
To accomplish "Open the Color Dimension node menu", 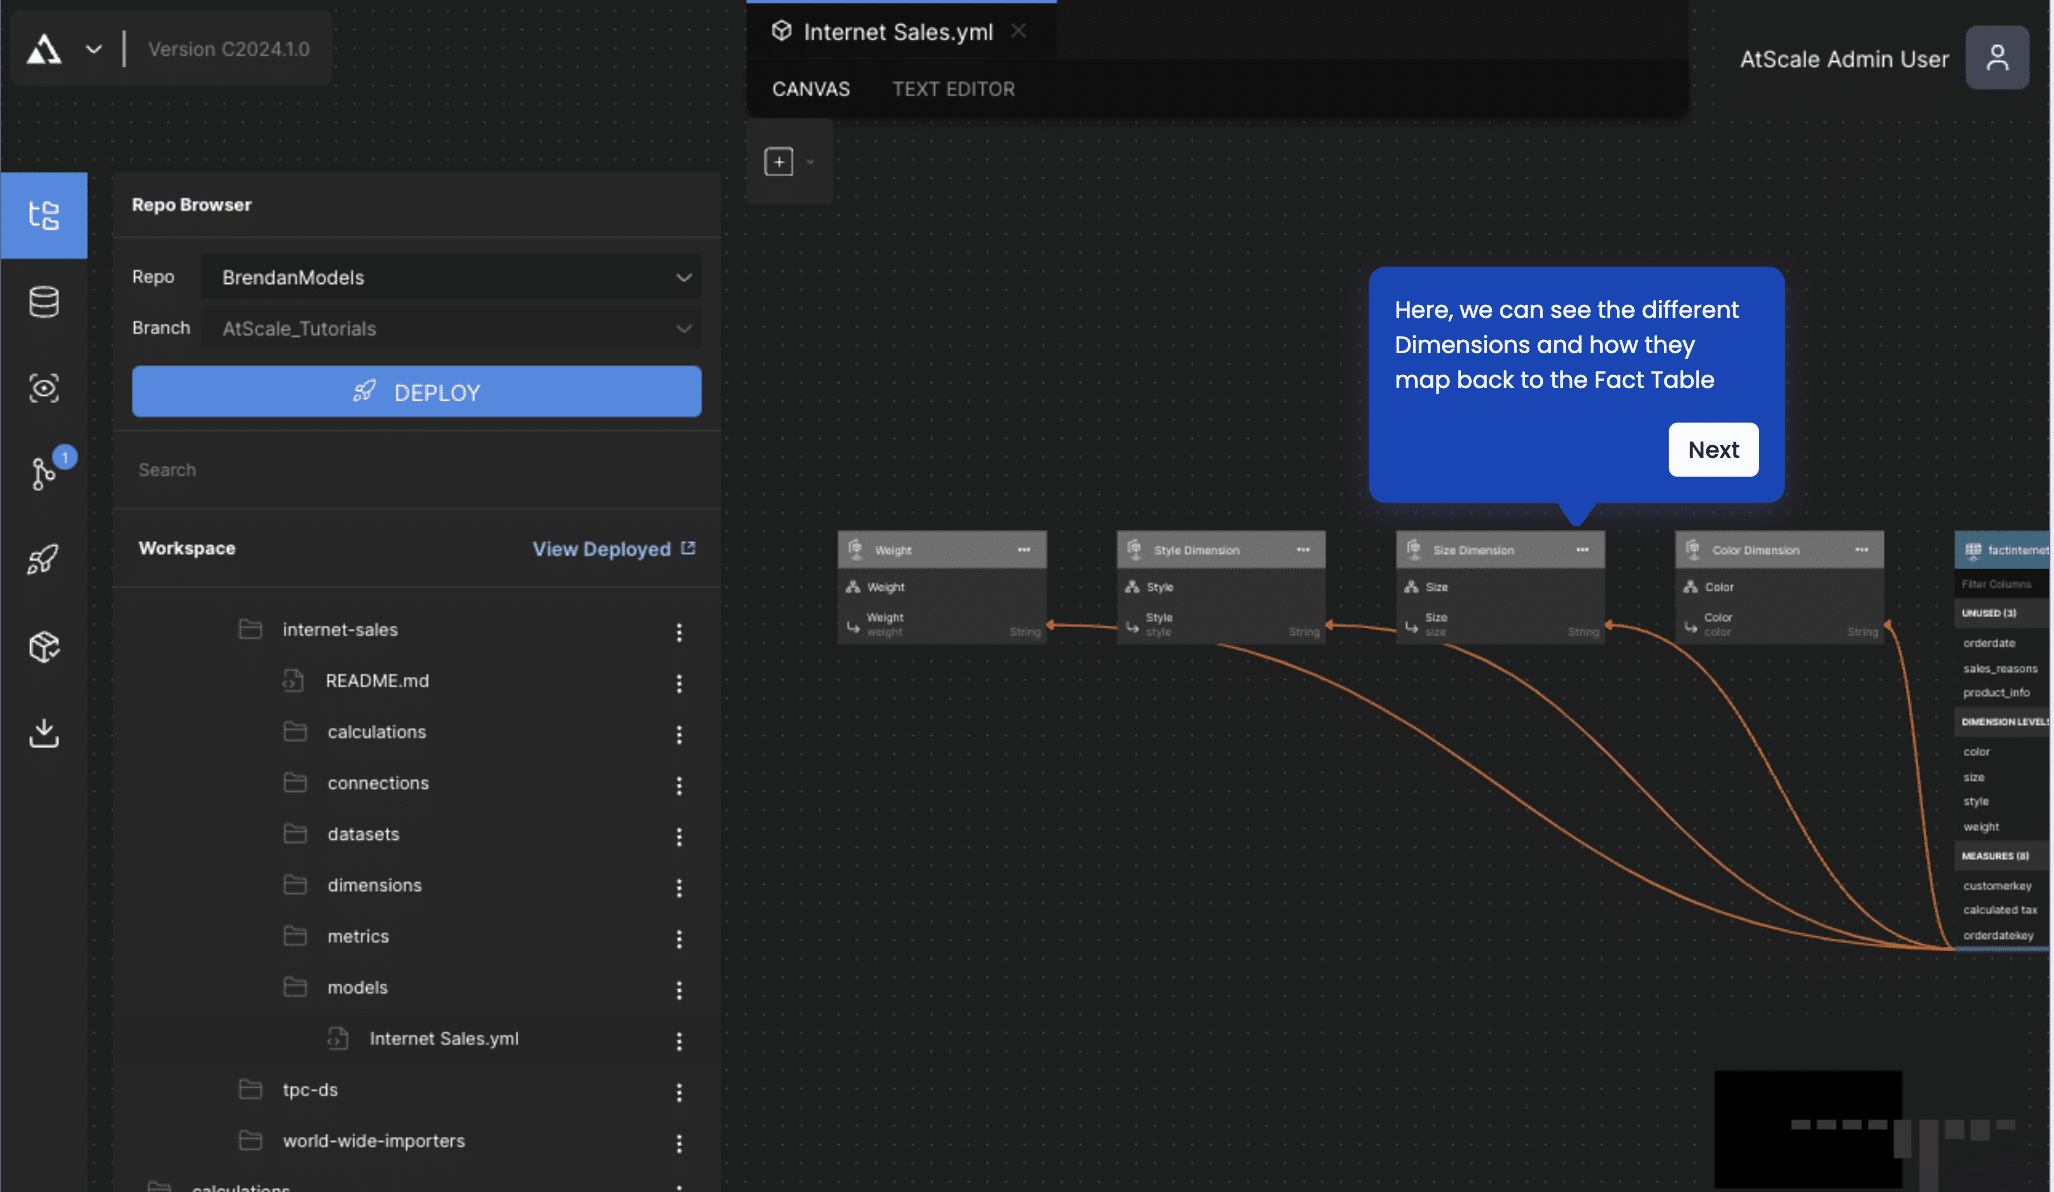I will (x=1861, y=550).
